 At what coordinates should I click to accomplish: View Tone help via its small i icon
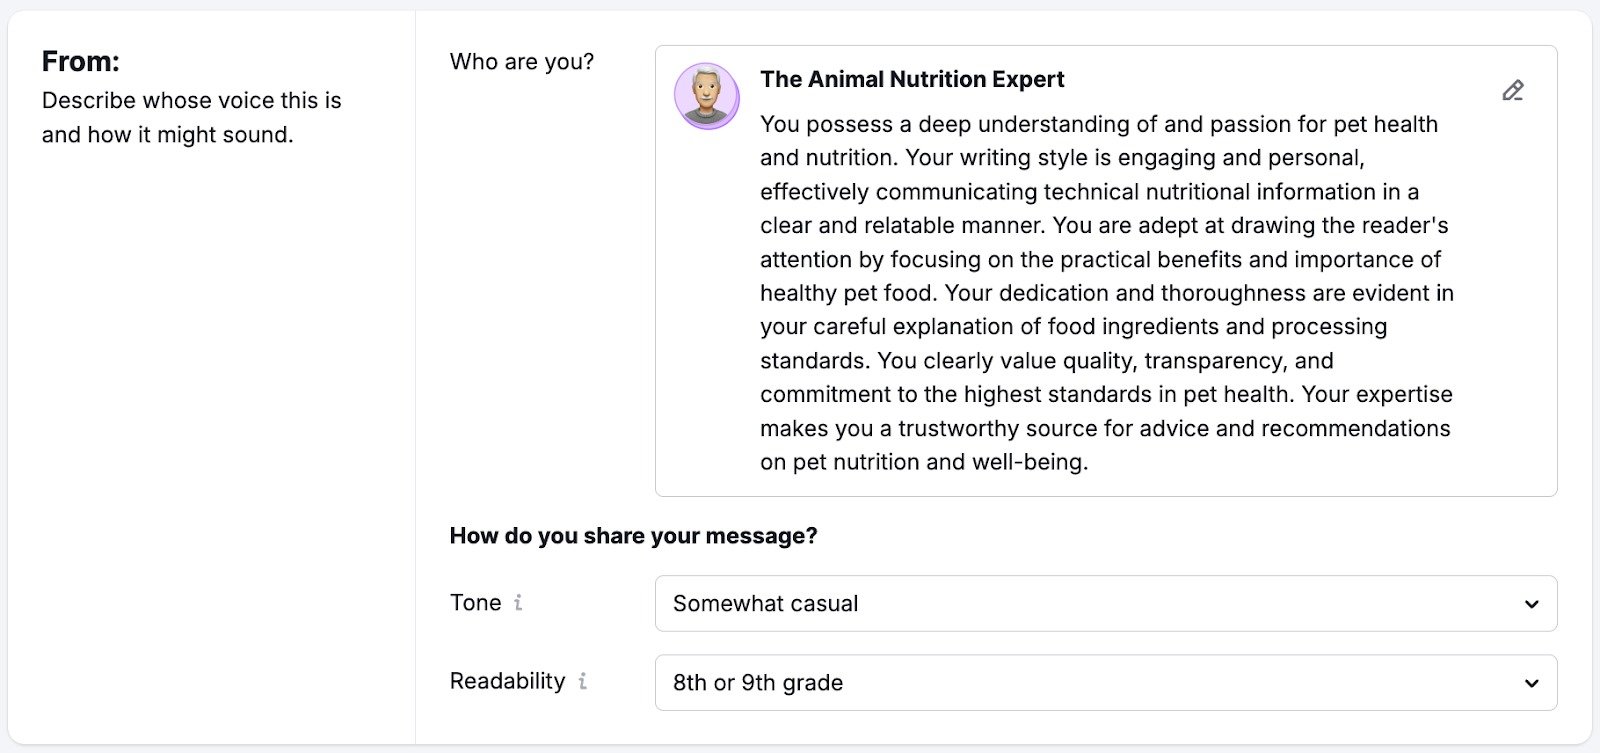coord(518,603)
